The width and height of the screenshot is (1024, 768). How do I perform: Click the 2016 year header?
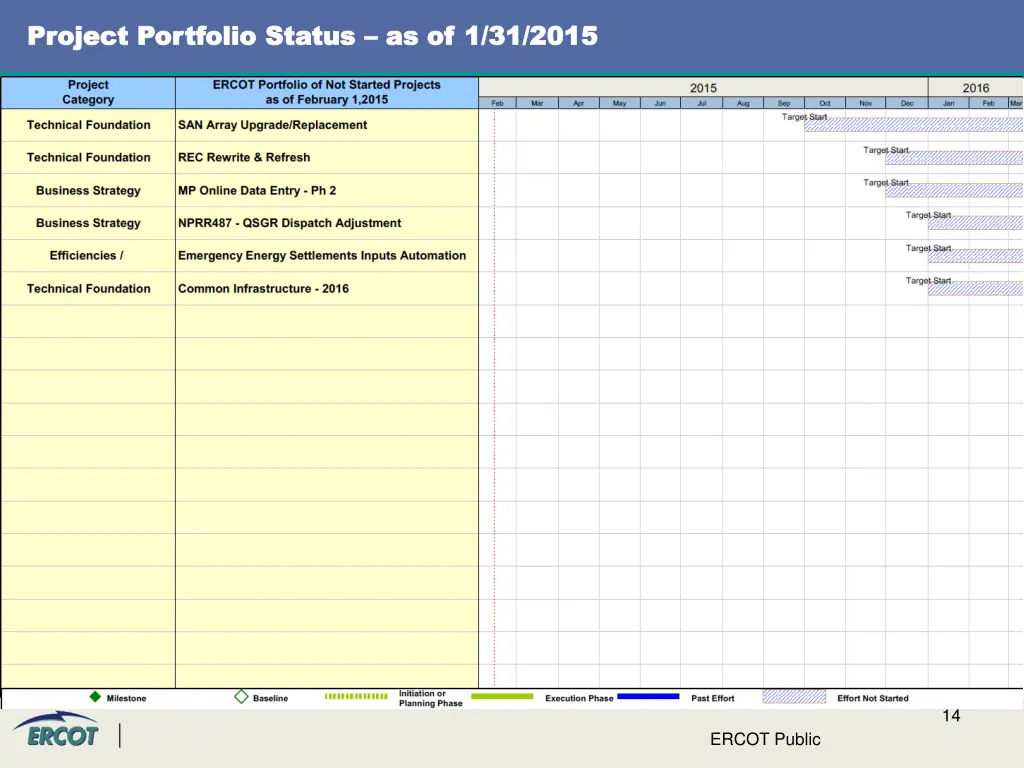[x=976, y=88]
